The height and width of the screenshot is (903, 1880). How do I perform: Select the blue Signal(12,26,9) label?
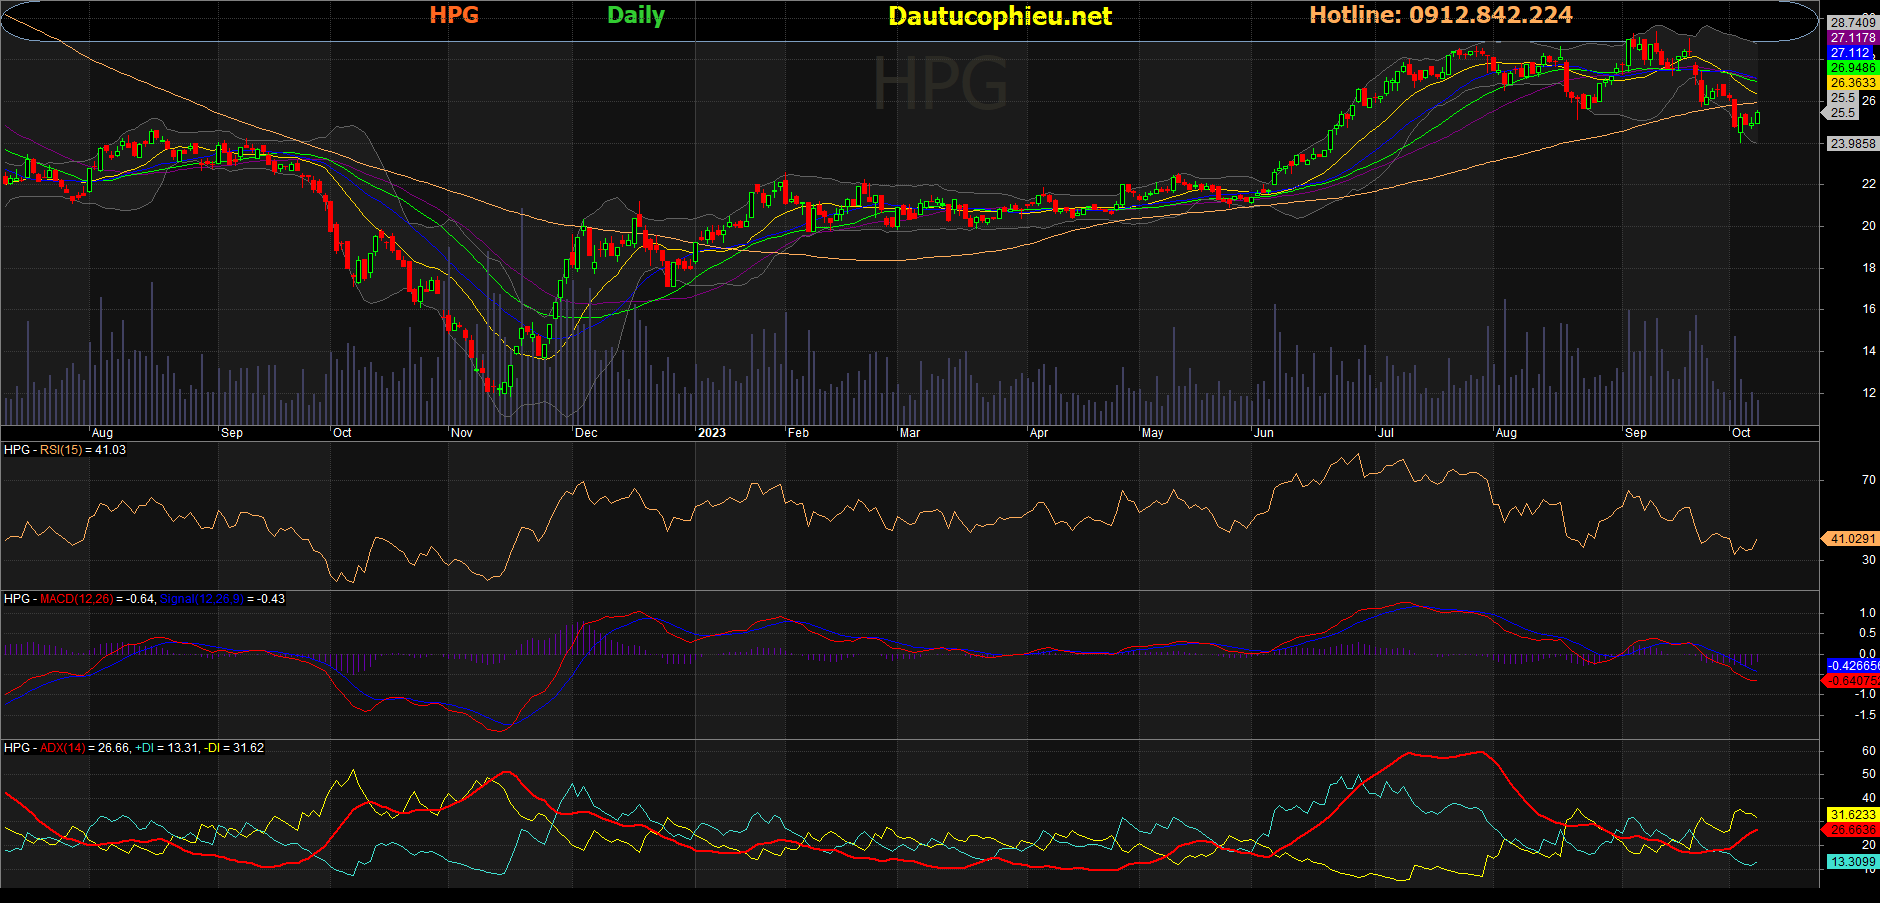click(x=201, y=599)
